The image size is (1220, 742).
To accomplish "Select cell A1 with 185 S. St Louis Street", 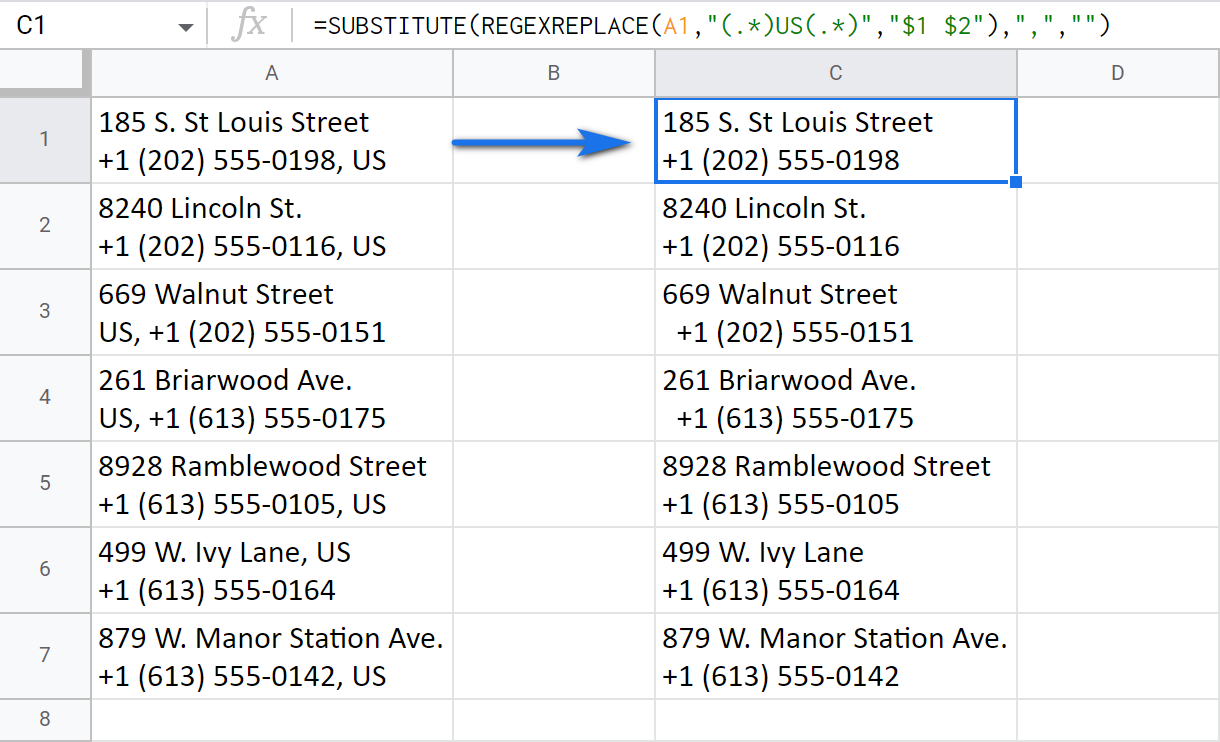I will 271,140.
